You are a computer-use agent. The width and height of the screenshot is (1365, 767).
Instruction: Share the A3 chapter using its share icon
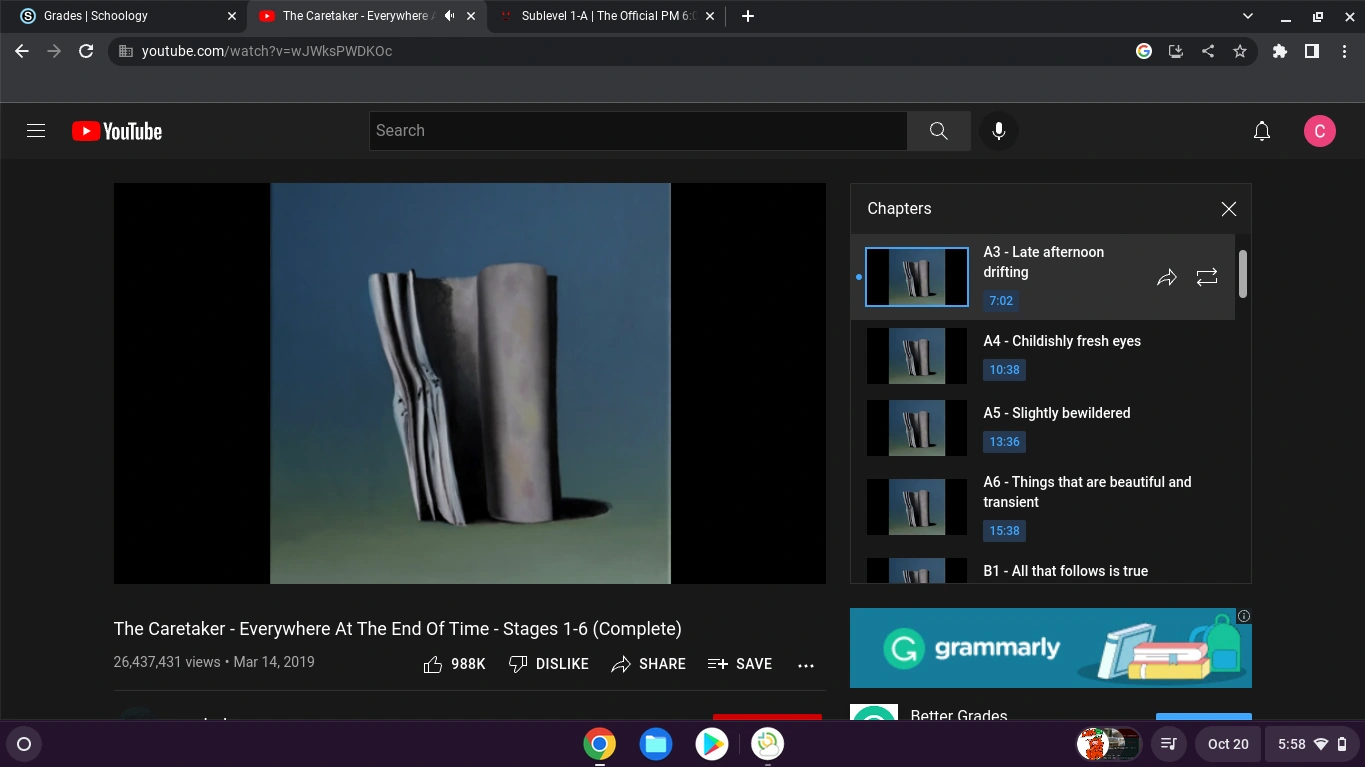1166,277
